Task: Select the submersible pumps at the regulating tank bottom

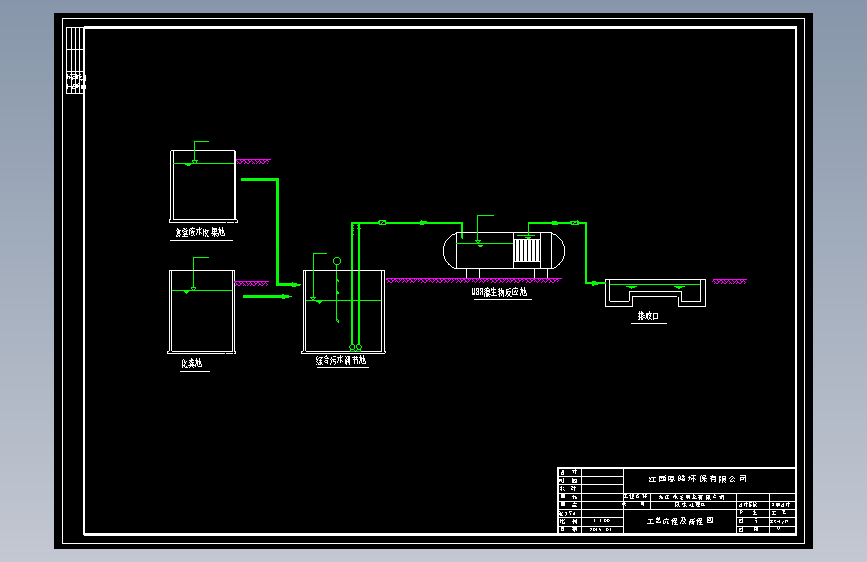Action: (x=356, y=348)
